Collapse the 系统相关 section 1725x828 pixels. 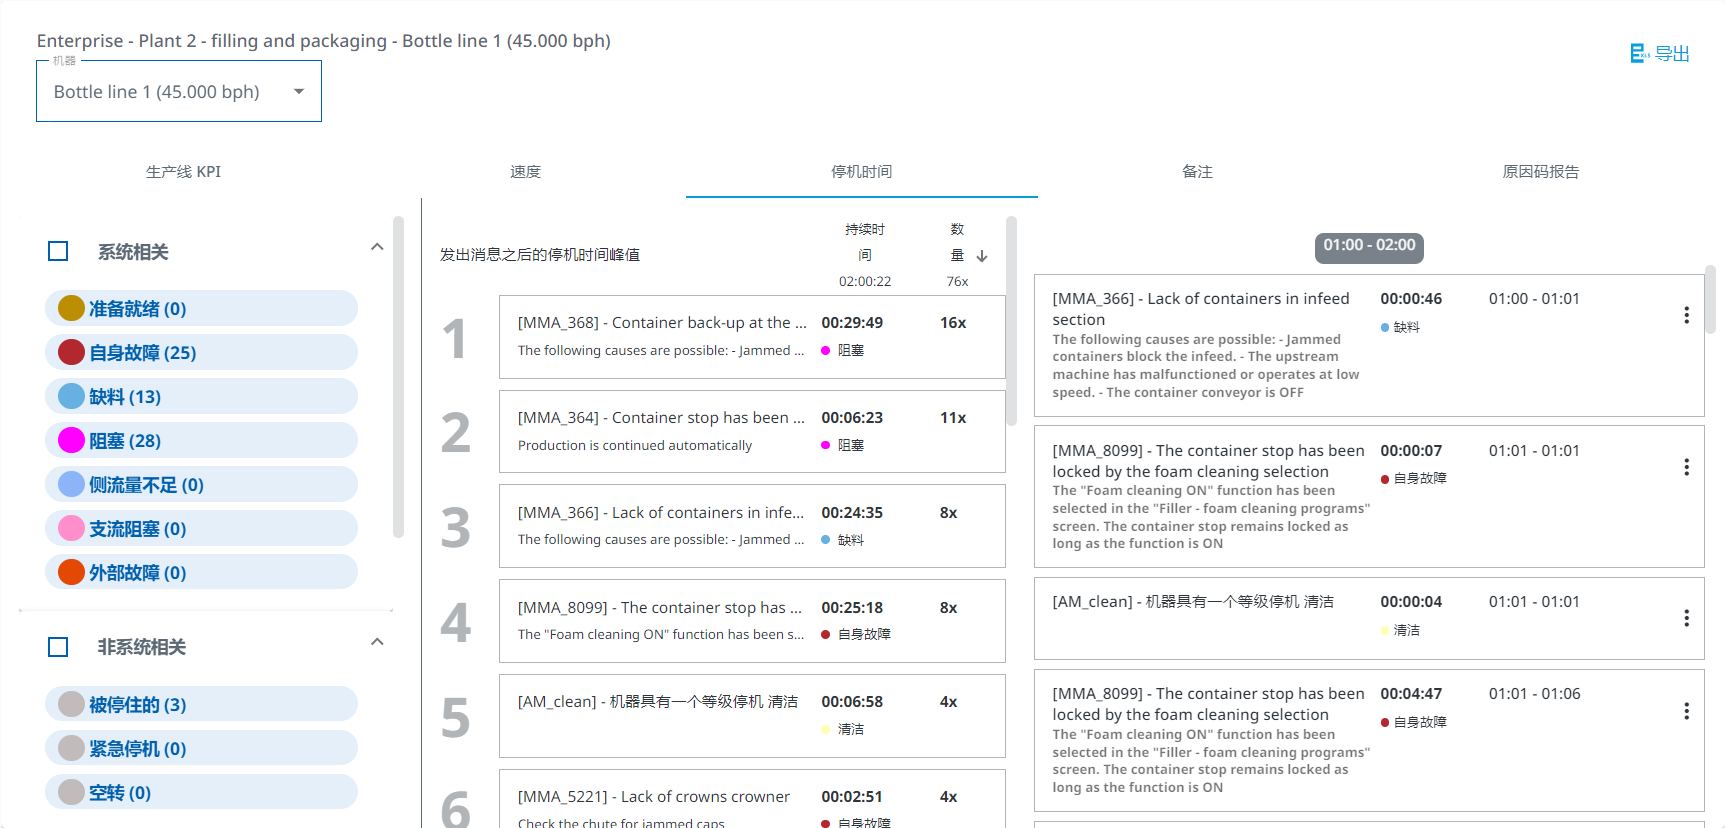click(377, 247)
